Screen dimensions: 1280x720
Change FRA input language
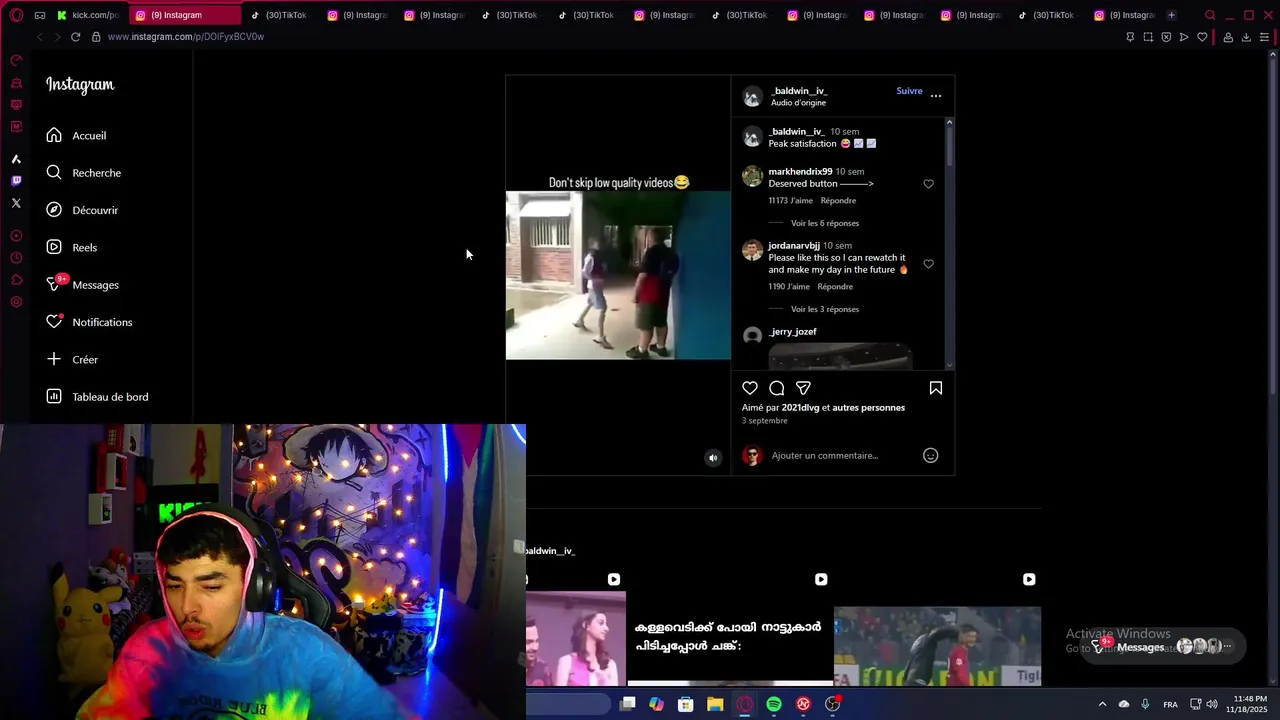click(1170, 705)
